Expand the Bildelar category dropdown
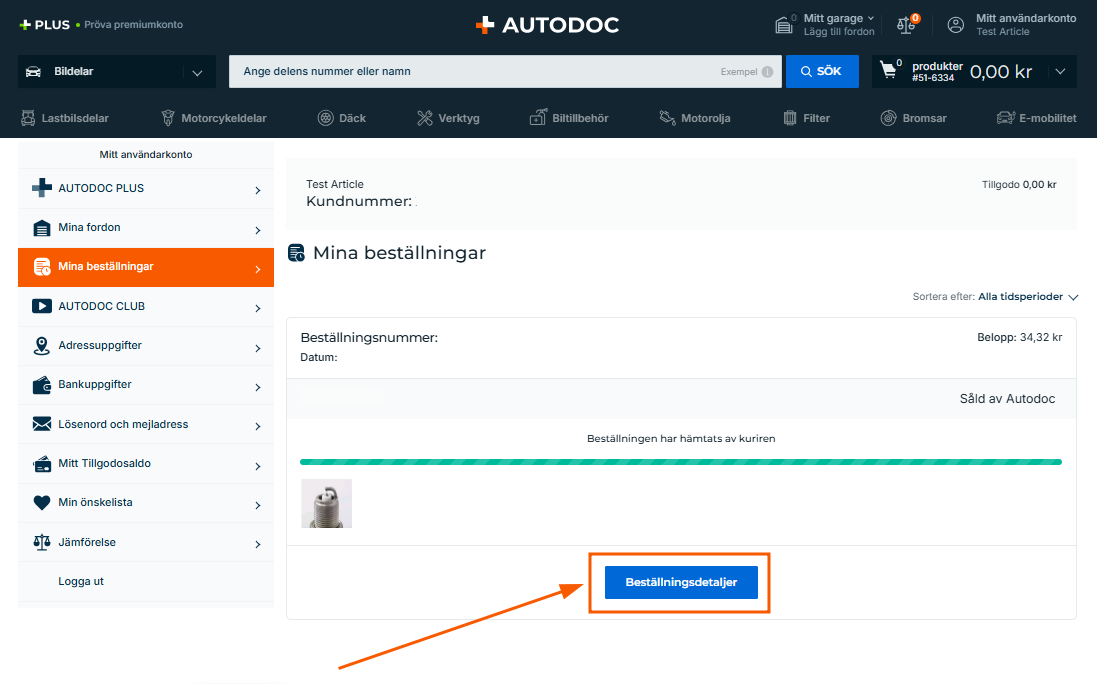 196,72
